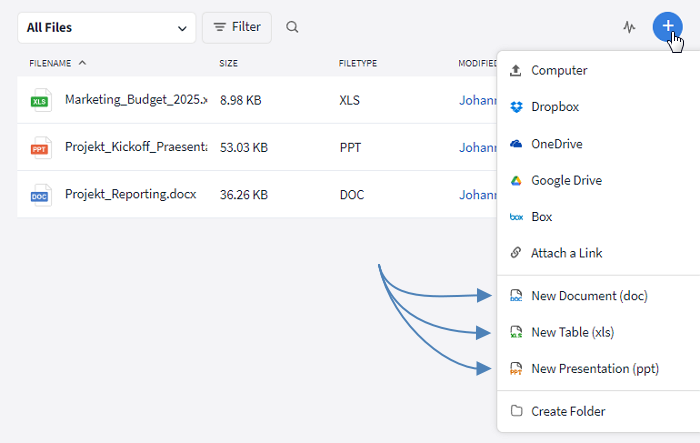Image resolution: width=700 pixels, height=443 pixels.
Task: Choose Computer upload from the menu
Action: click(x=559, y=71)
